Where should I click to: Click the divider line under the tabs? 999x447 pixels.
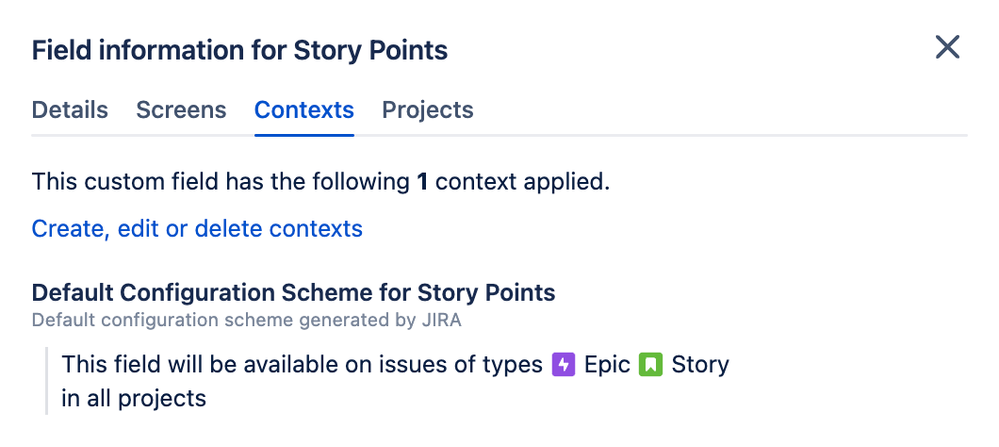500,136
